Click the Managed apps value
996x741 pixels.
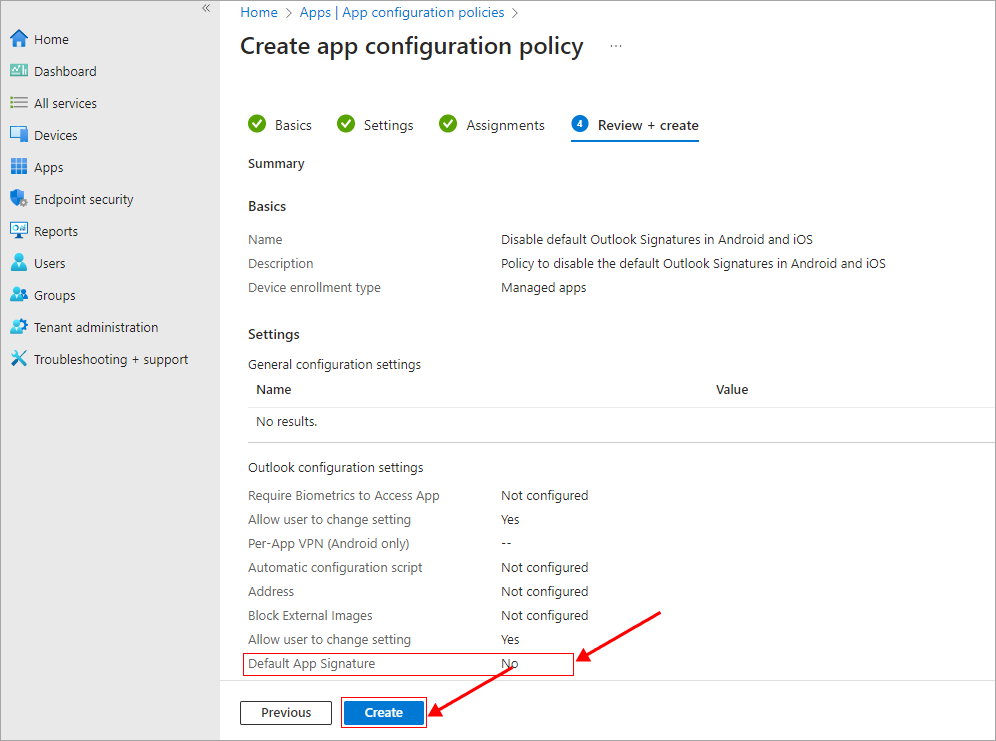coord(544,288)
